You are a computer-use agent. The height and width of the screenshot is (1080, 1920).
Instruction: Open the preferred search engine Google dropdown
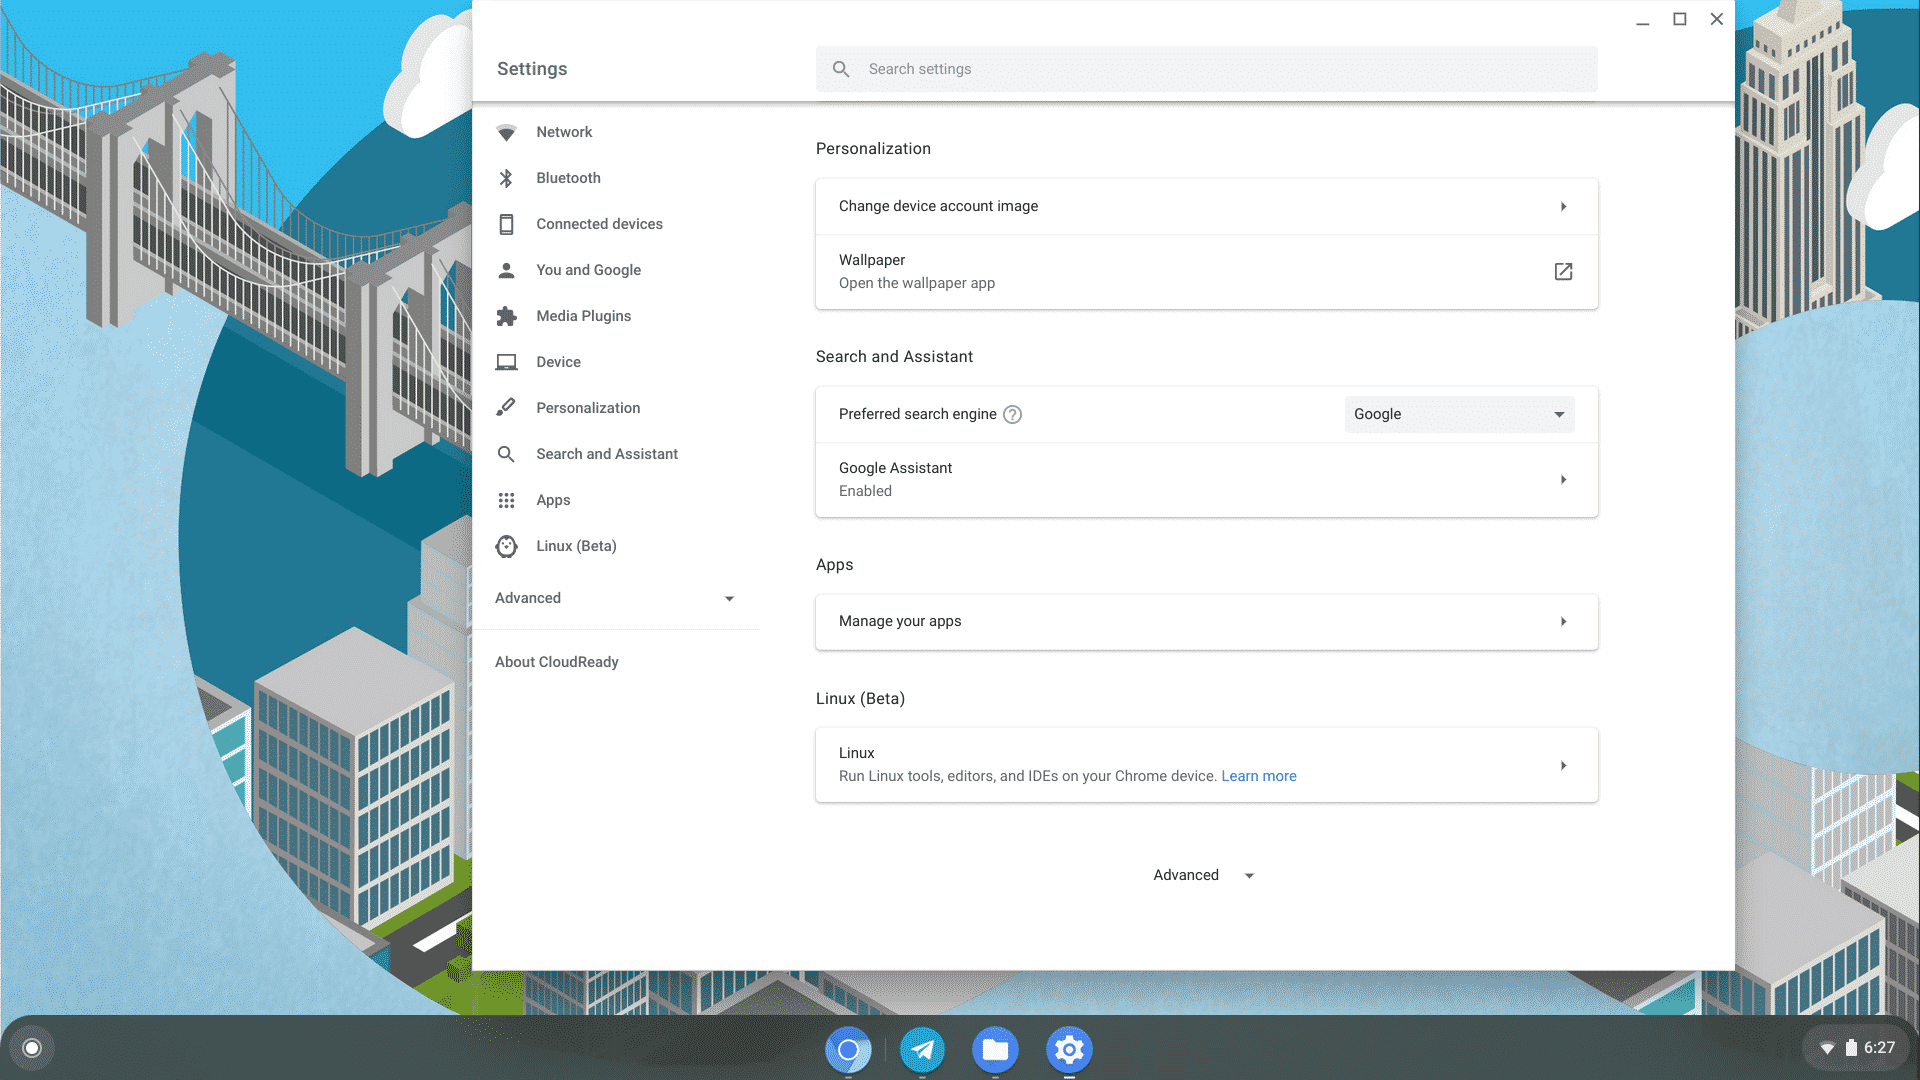[x=1459, y=414]
